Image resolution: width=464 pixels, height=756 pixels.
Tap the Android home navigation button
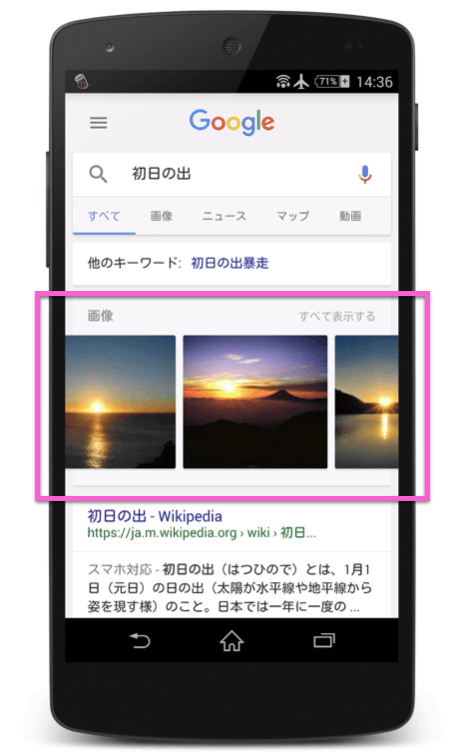pos(232,641)
